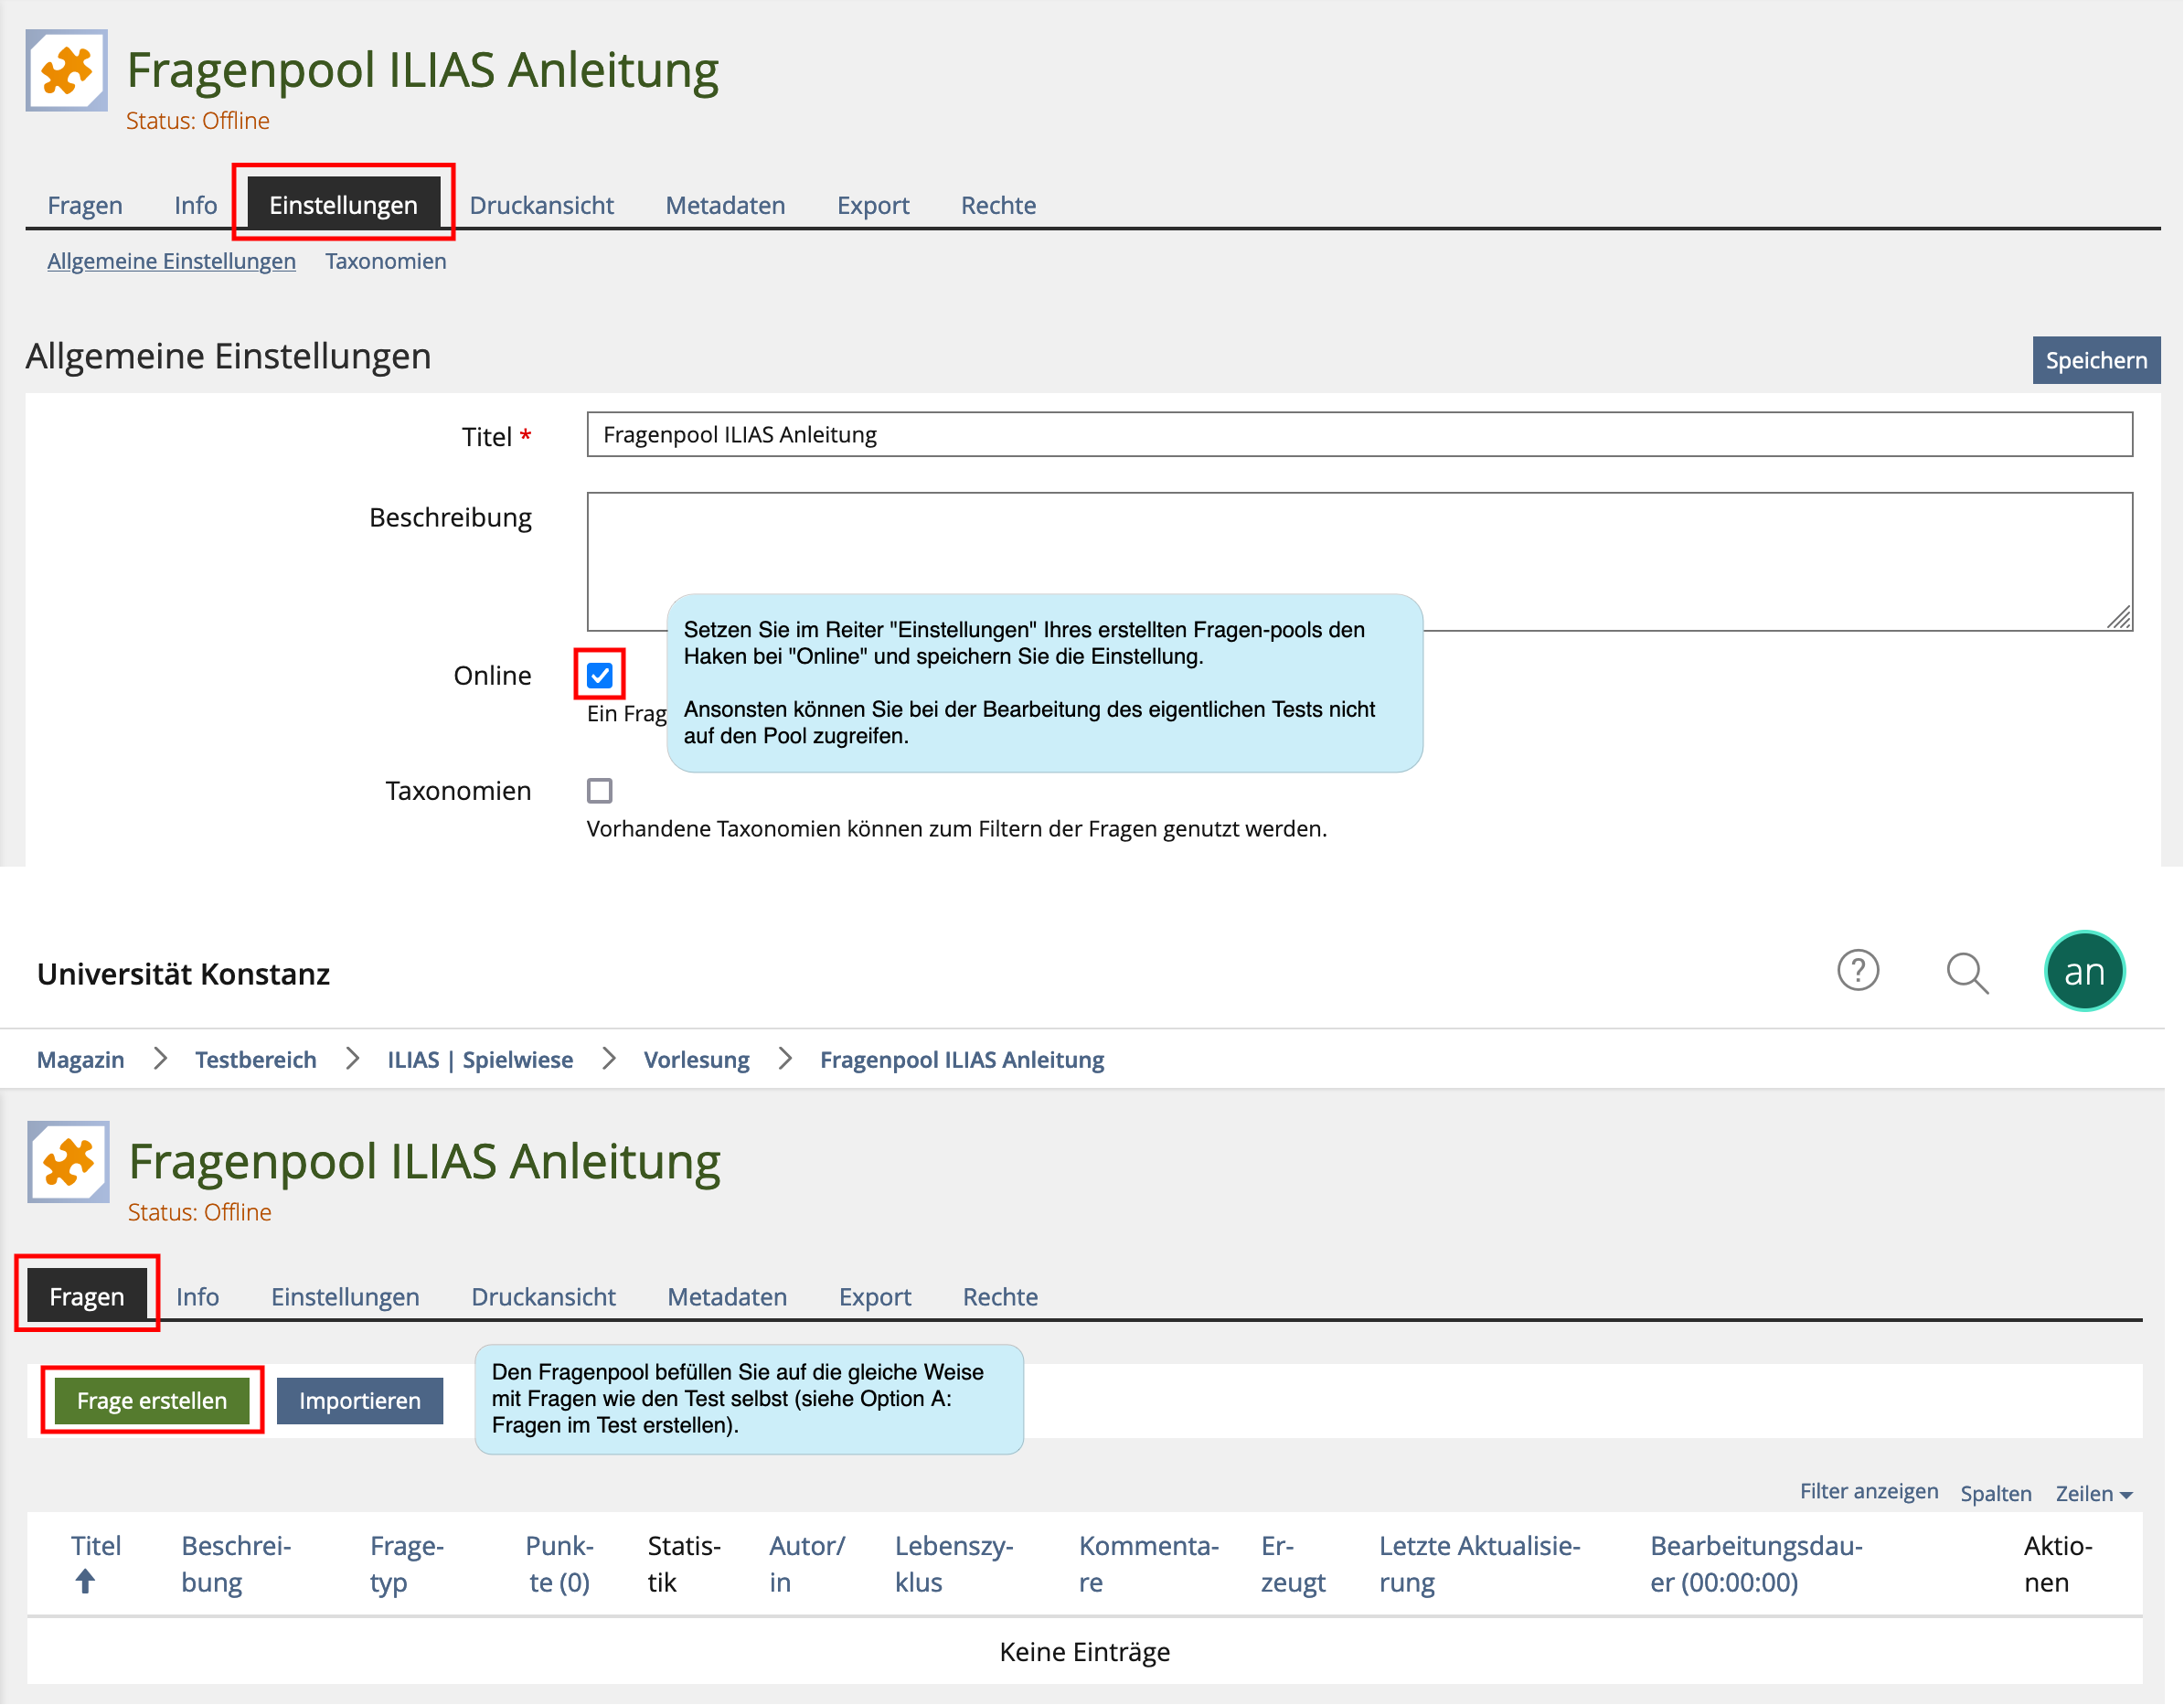Click the Speichern button
2184x1705 pixels.
2097,360
